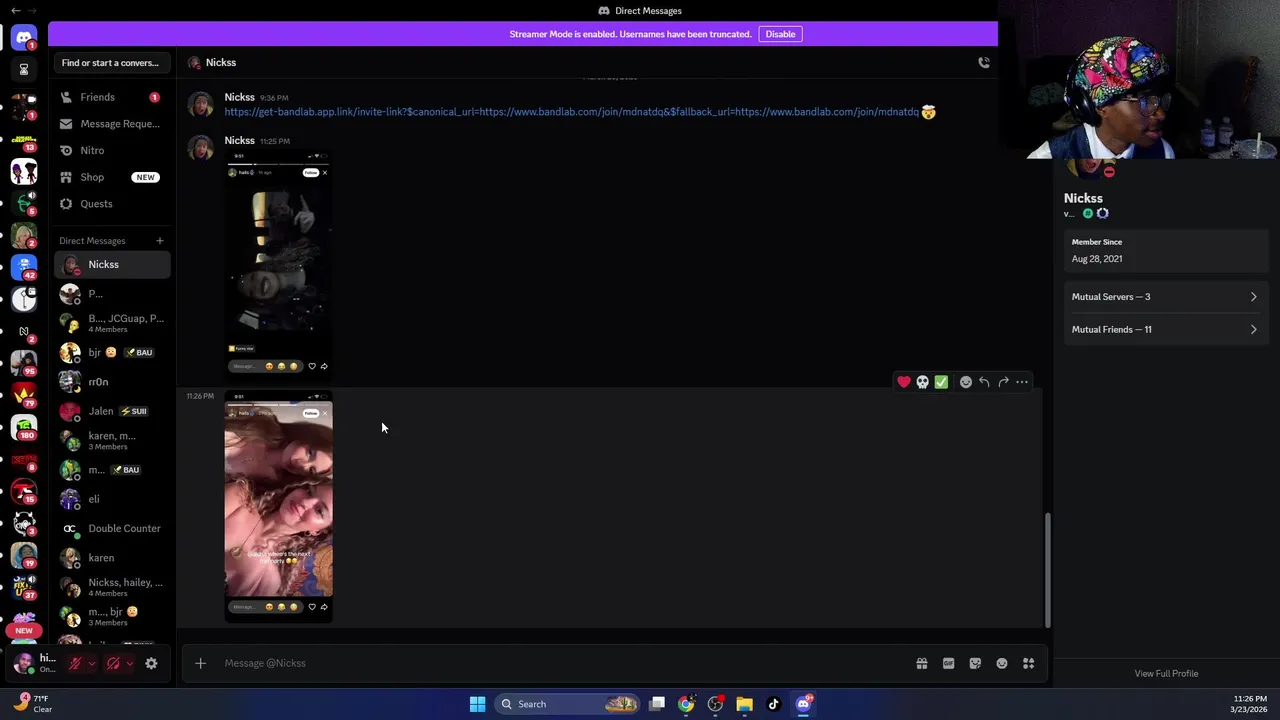Open the sticker picker
The height and width of the screenshot is (720, 1280).
[975, 663]
